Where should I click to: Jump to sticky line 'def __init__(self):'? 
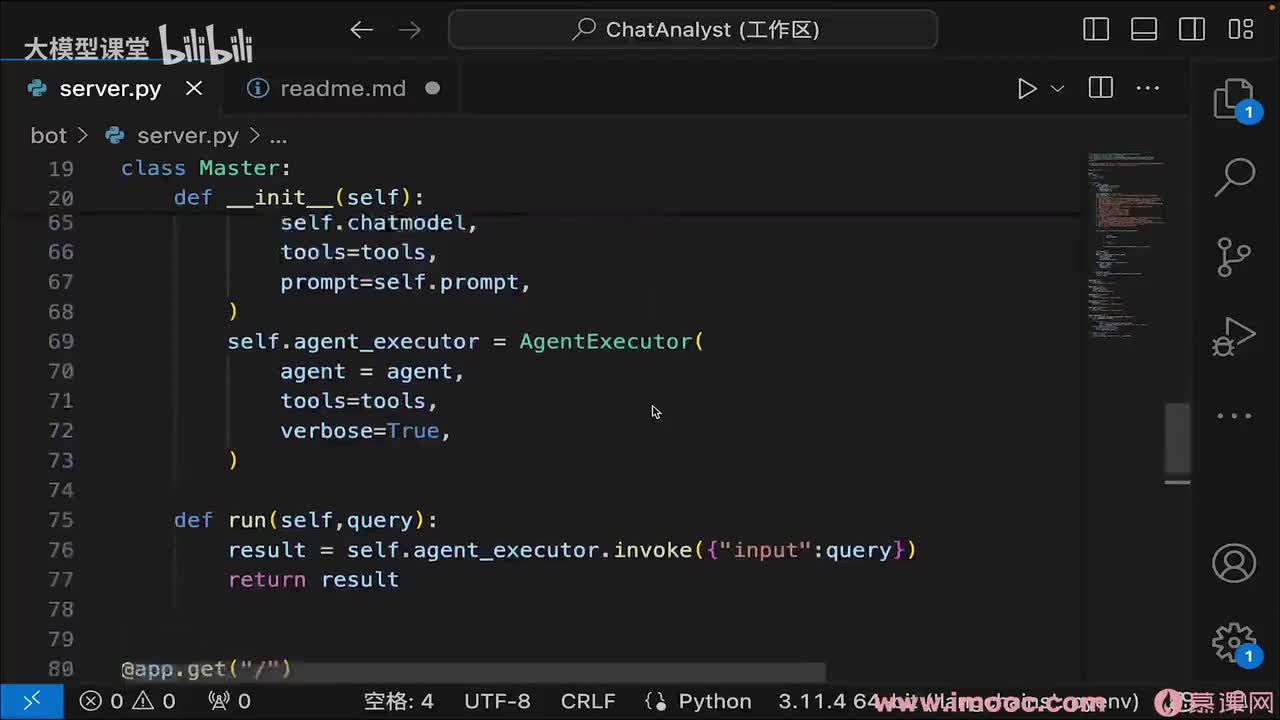299,197
